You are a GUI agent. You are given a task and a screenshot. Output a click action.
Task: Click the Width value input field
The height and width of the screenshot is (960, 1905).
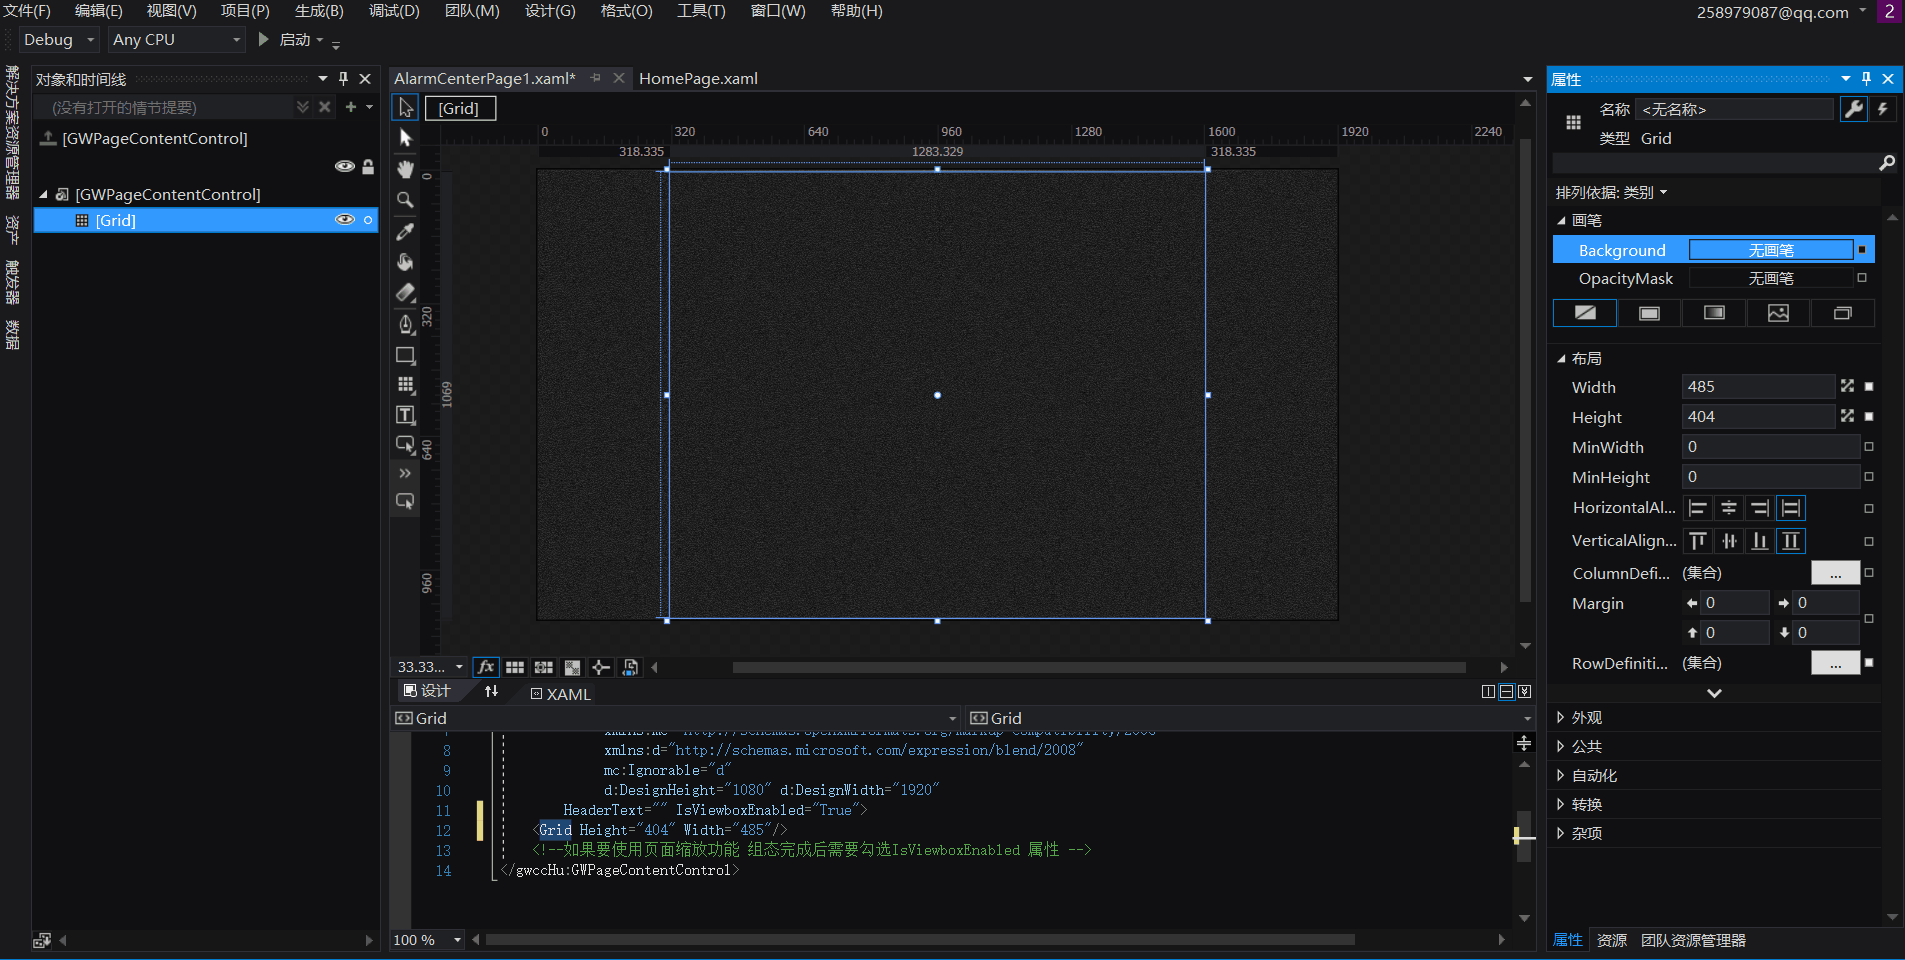[x=1758, y=387]
